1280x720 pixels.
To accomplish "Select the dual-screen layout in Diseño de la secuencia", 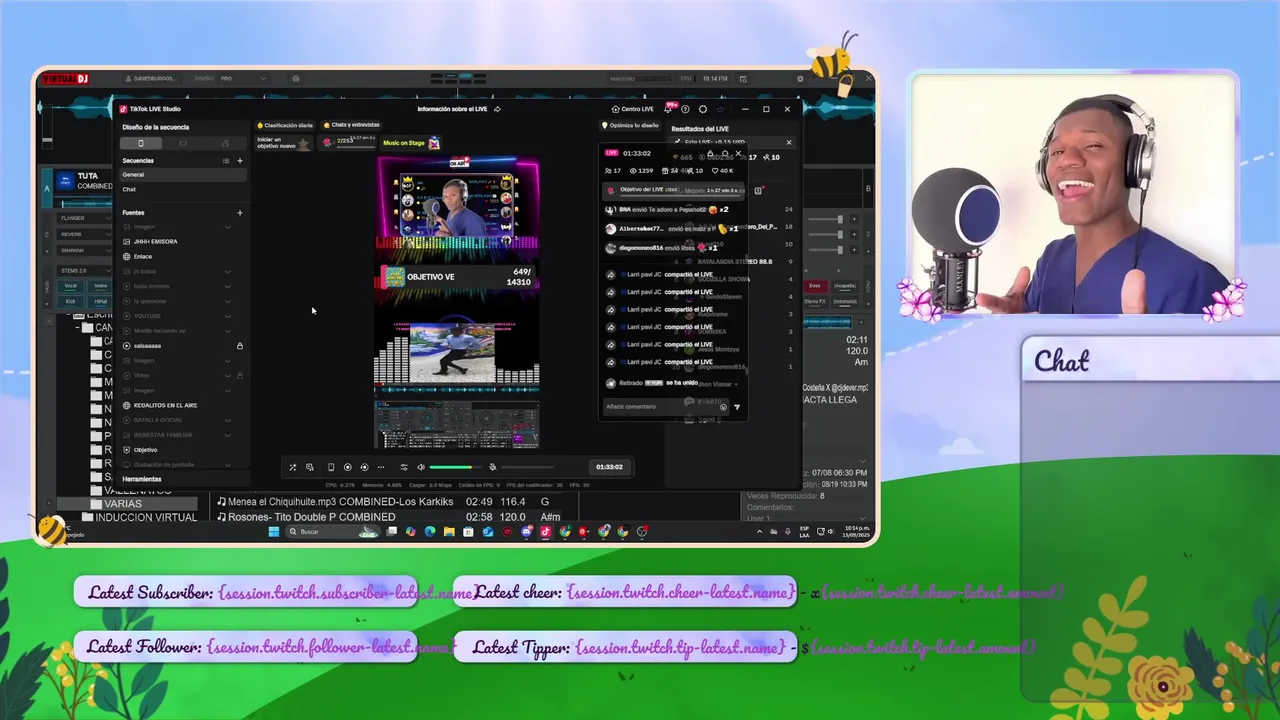I will pyautogui.click(x=224, y=143).
